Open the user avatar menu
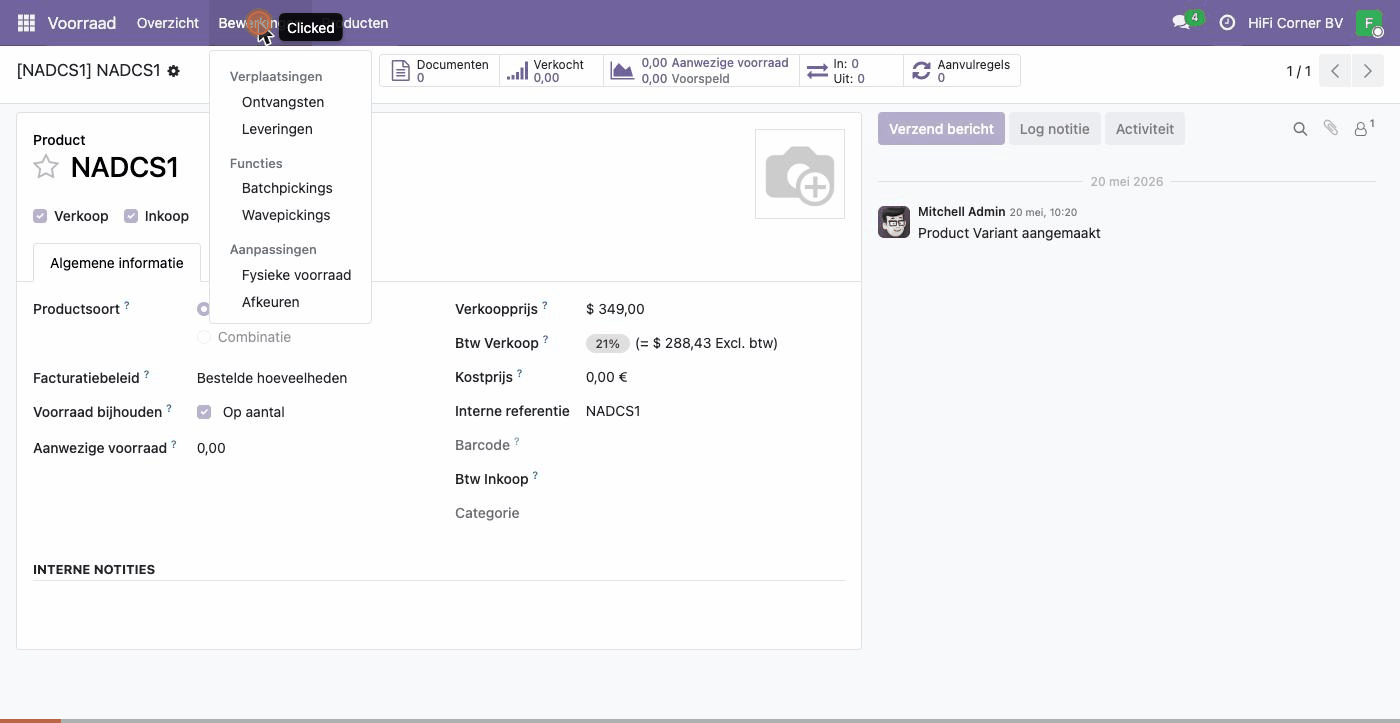 (x=1369, y=22)
